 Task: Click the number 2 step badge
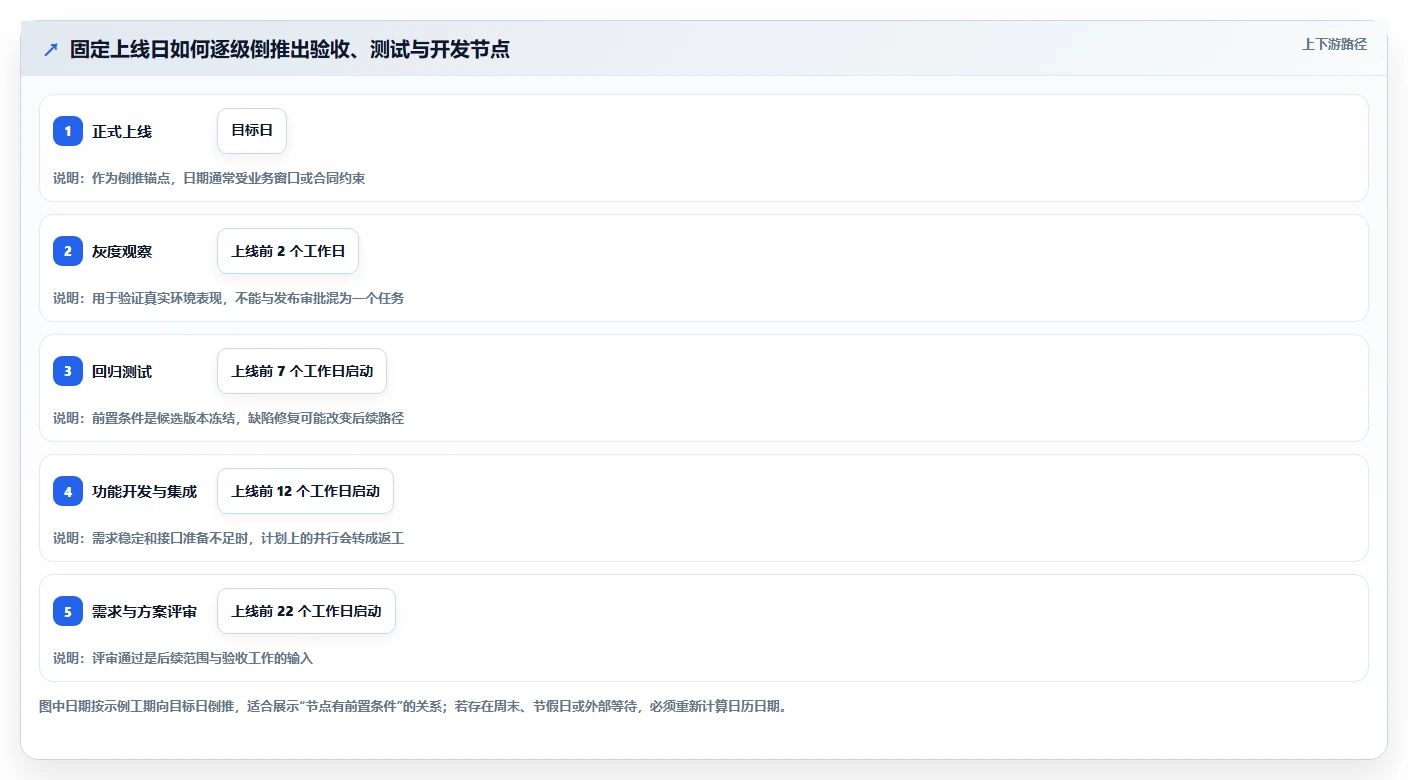click(x=68, y=251)
